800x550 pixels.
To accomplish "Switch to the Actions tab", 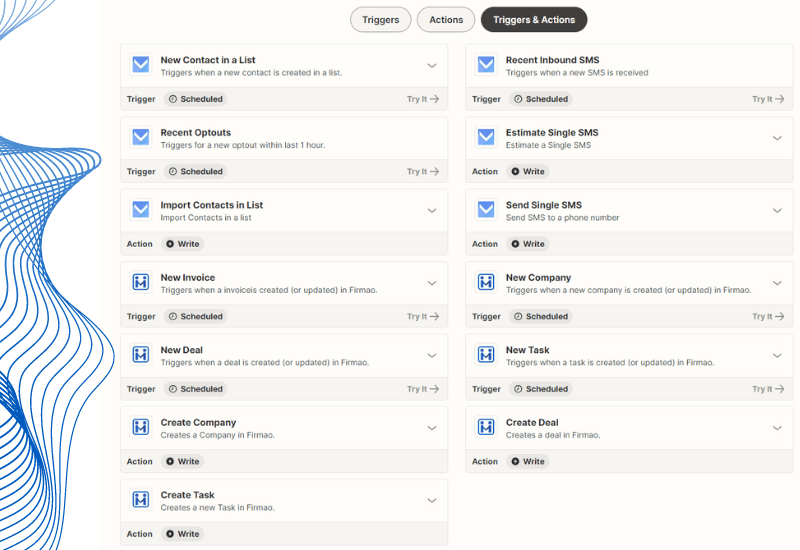I will pos(446,20).
